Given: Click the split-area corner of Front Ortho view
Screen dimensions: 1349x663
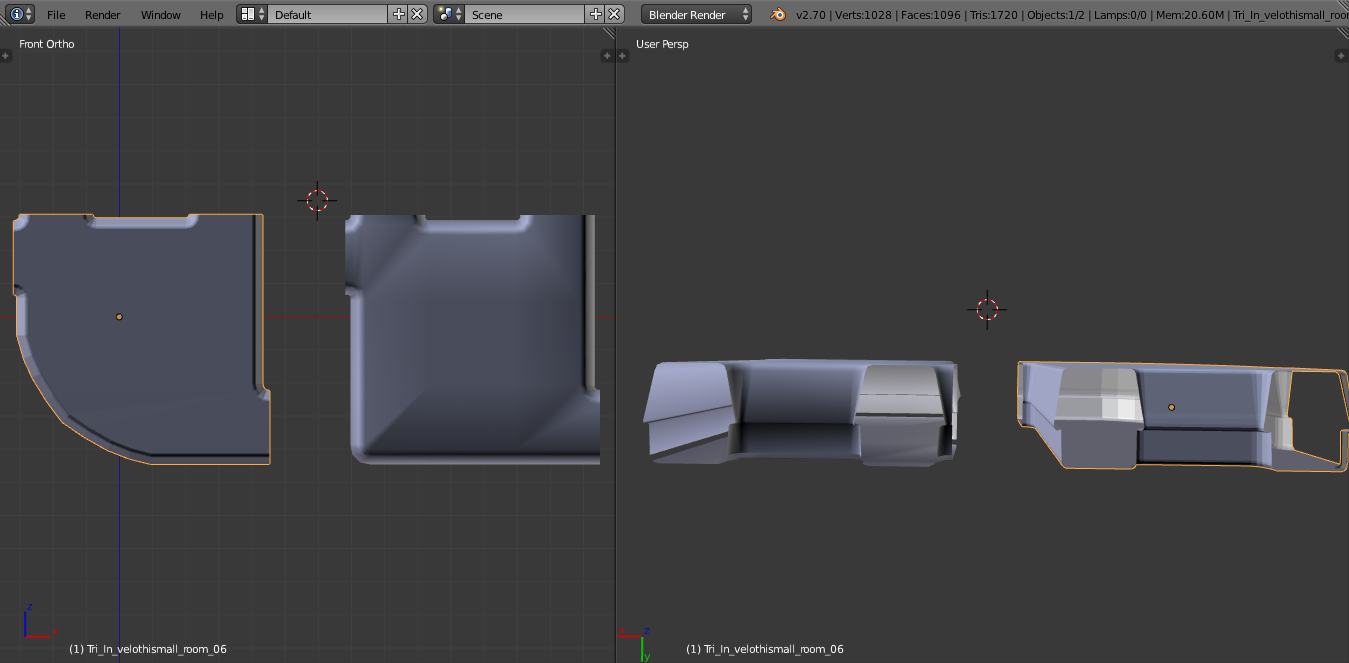Looking at the screenshot, I should pyautogui.click(x=609, y=34).
